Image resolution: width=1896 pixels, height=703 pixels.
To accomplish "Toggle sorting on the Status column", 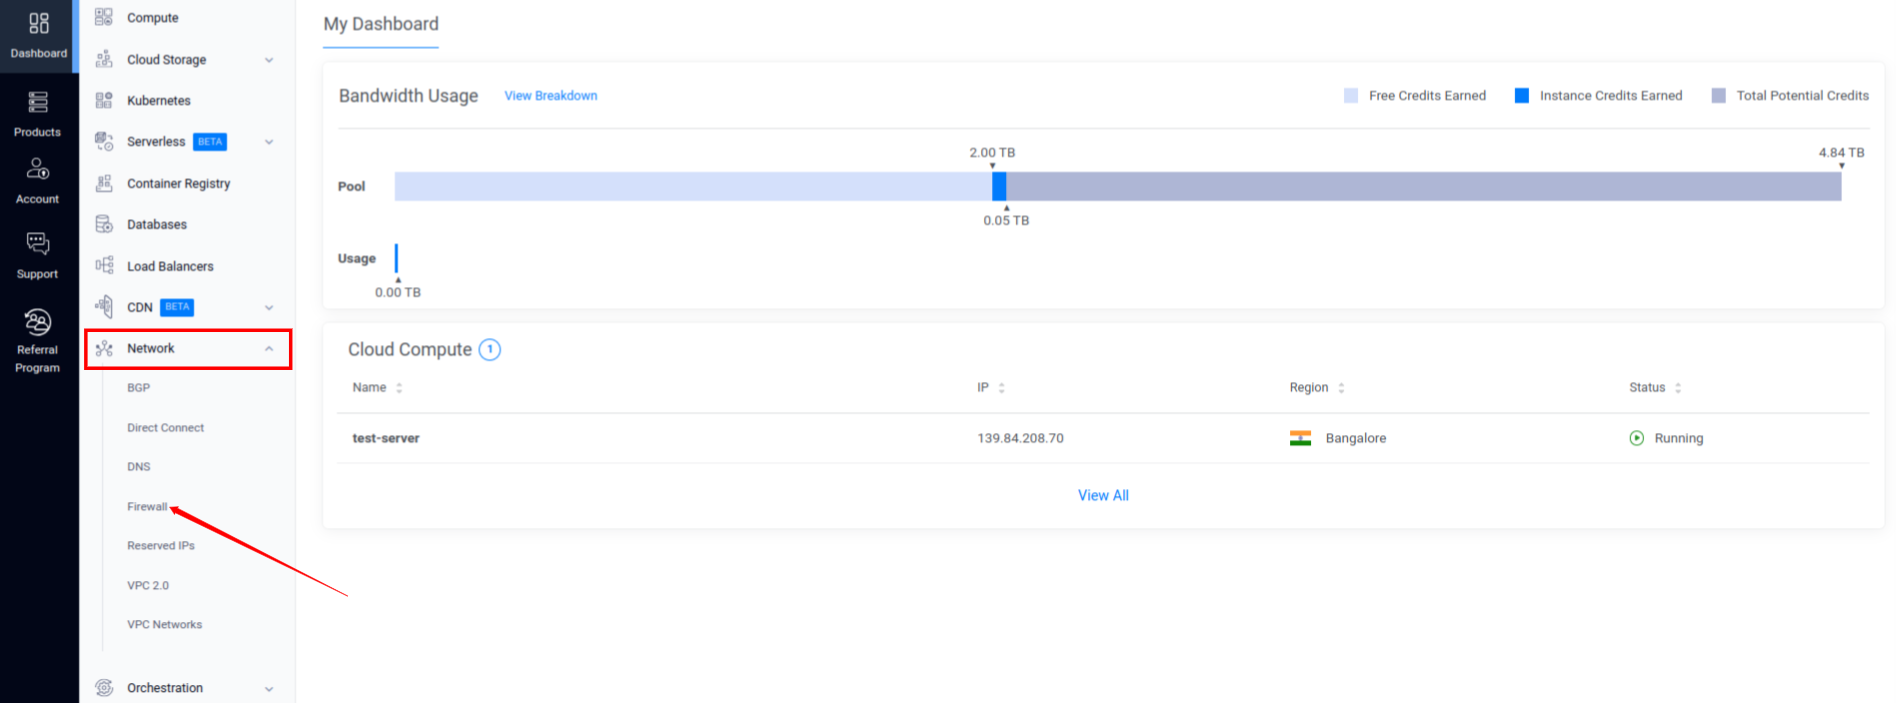I will tap(1678, 387).
